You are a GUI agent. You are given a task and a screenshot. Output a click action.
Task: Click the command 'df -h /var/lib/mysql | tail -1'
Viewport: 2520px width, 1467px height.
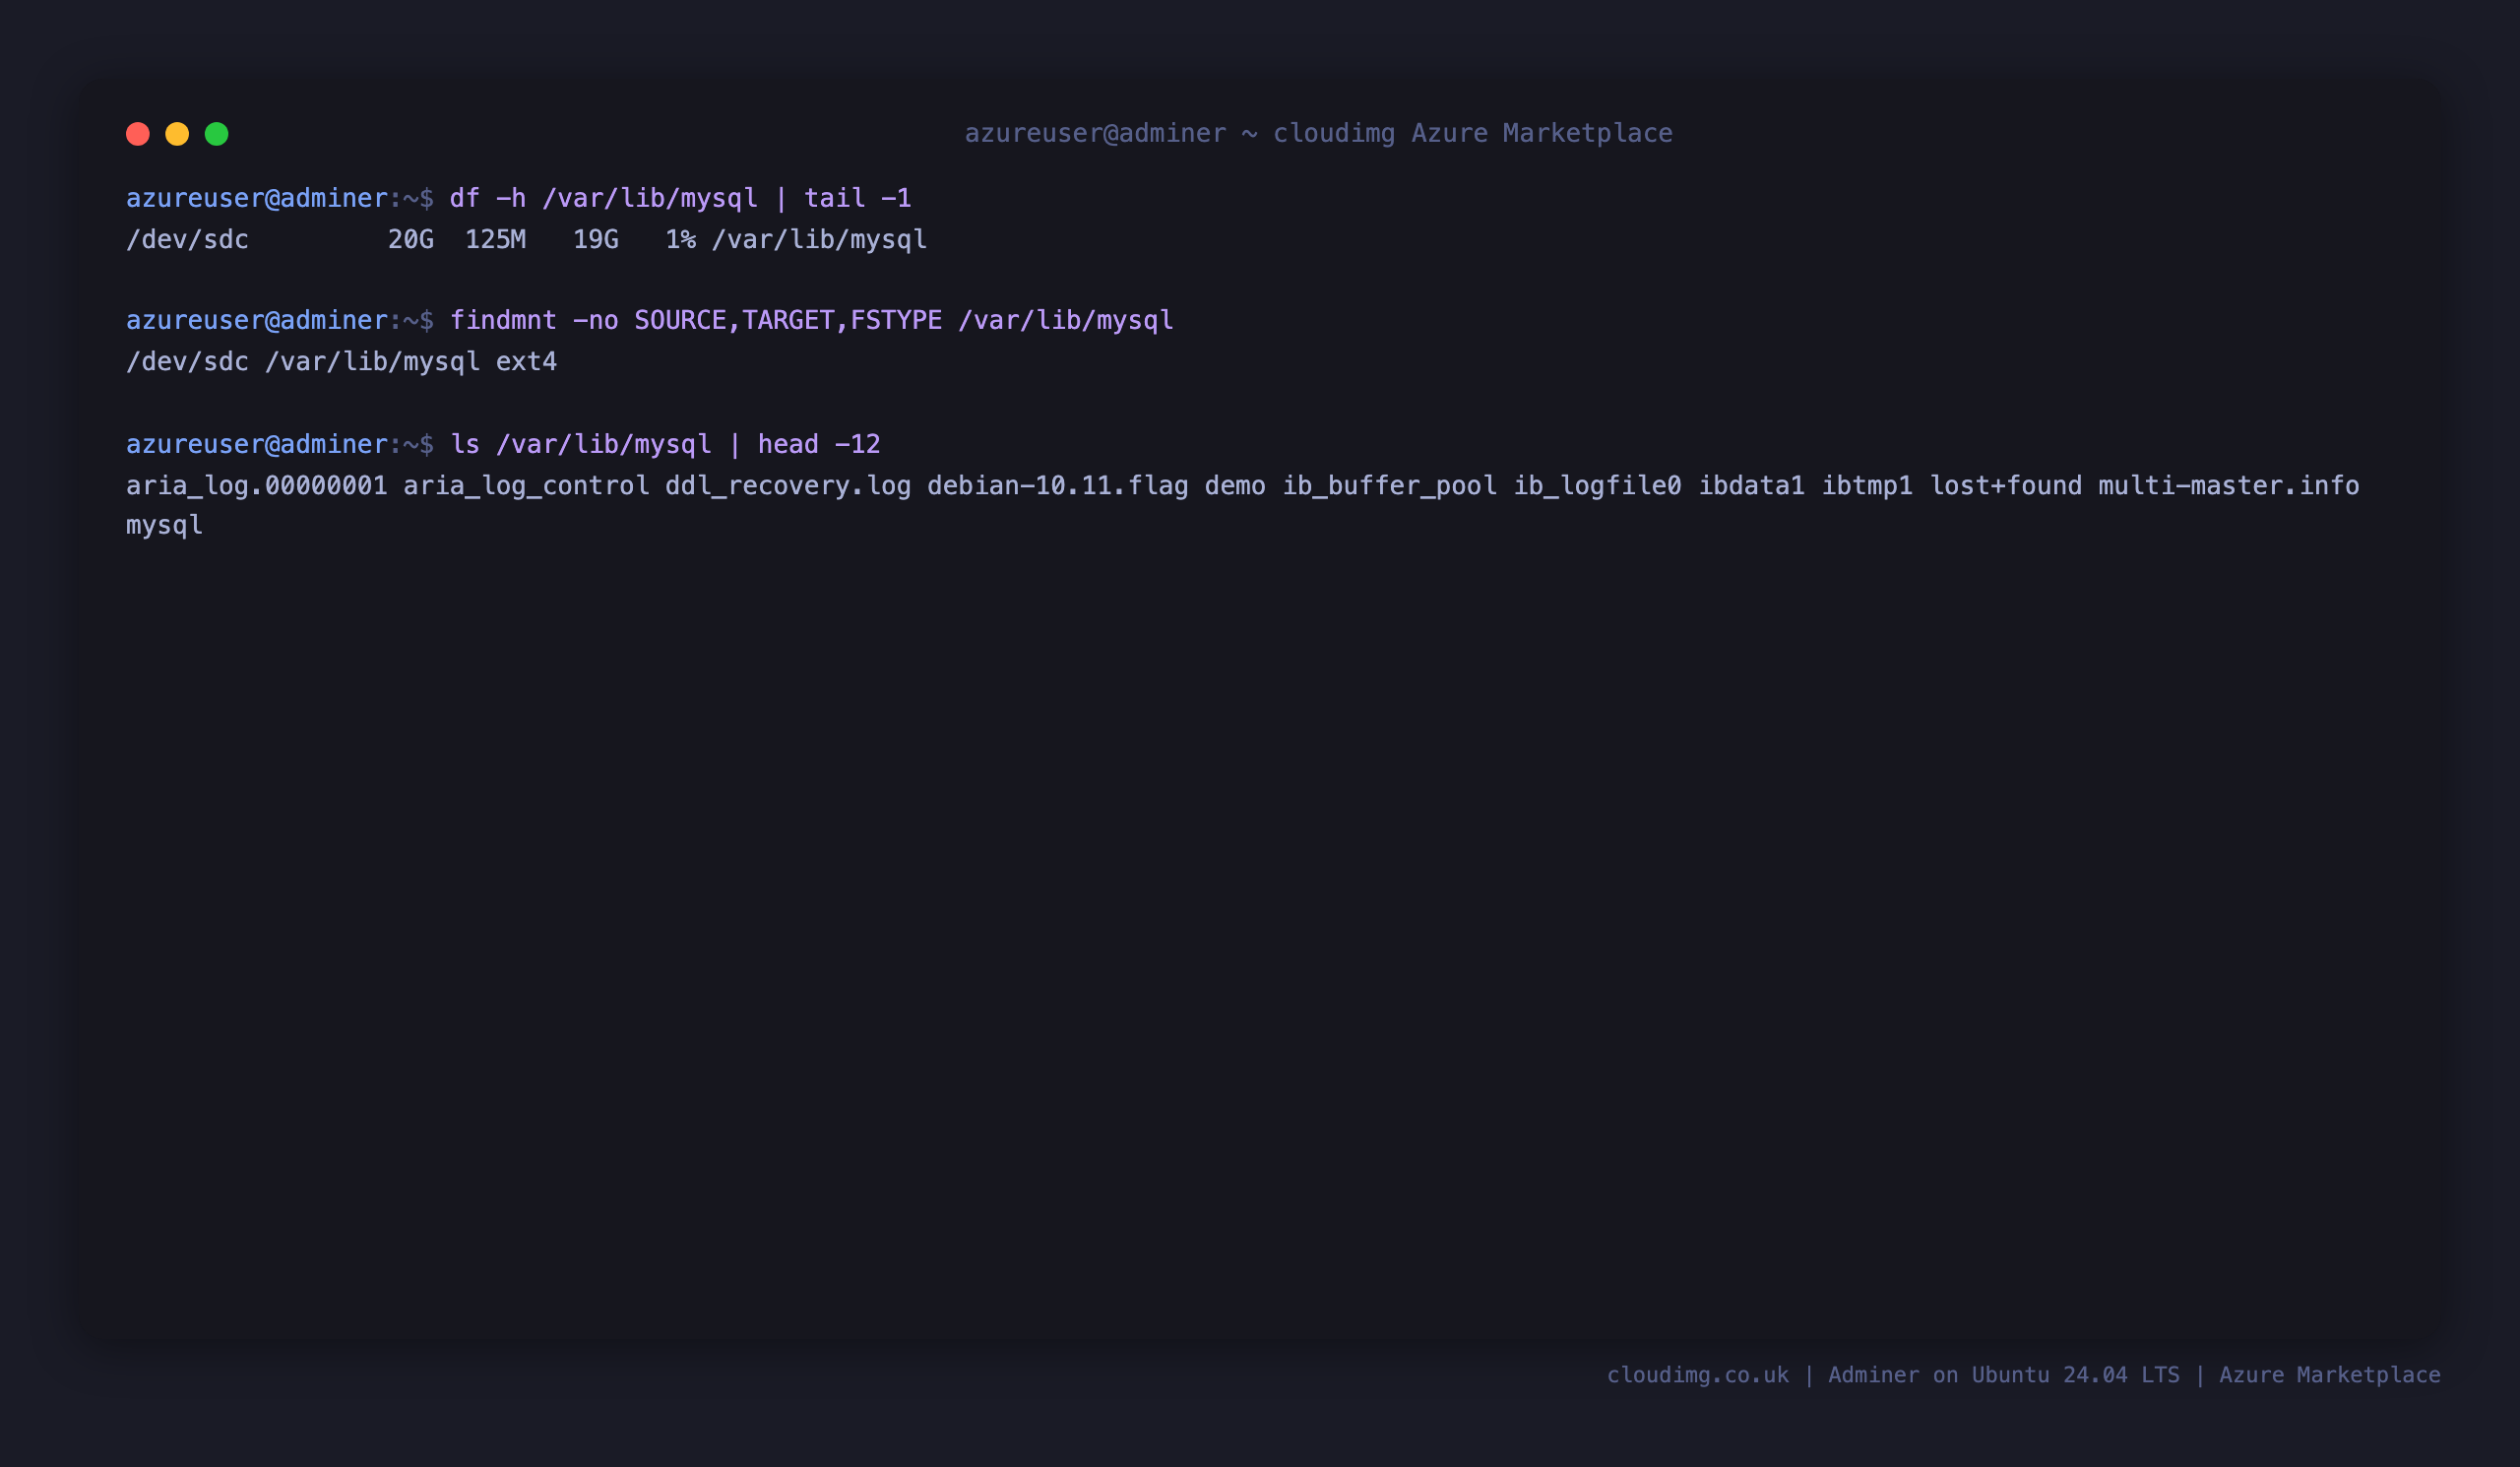pos(680,198)
